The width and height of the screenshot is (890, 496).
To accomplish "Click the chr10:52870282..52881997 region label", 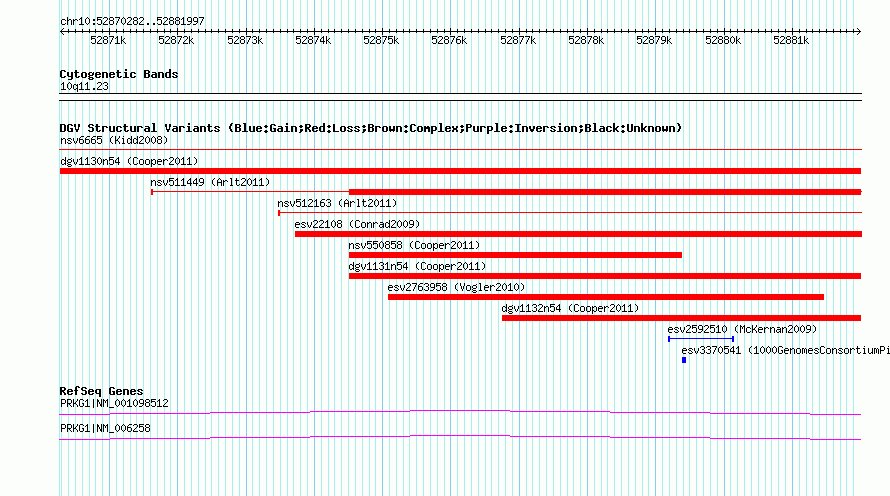I will [132, 21].
